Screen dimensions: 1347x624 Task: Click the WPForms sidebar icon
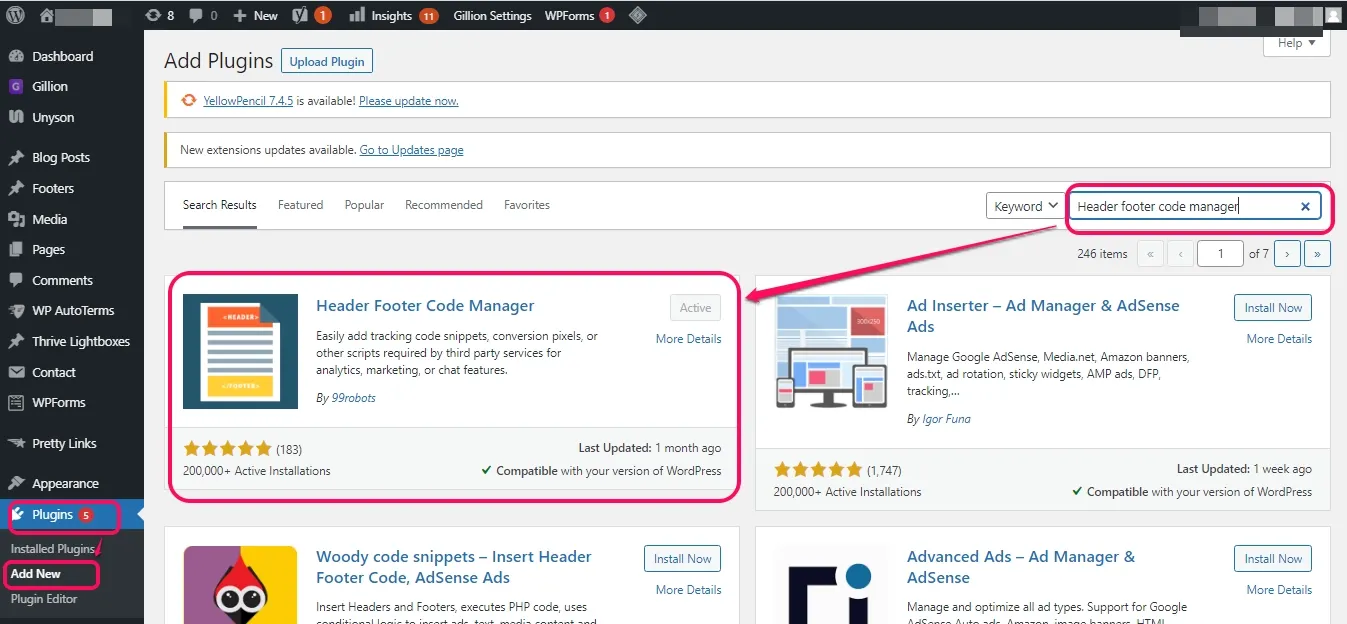[x=16, y=403]
